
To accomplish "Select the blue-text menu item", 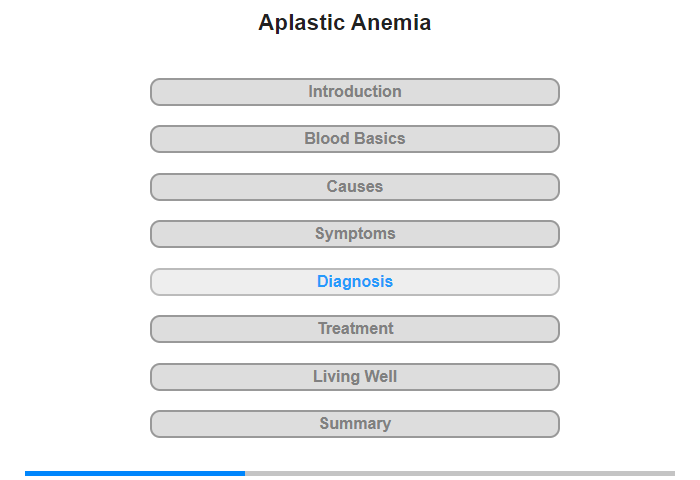I will coord(355,282).
